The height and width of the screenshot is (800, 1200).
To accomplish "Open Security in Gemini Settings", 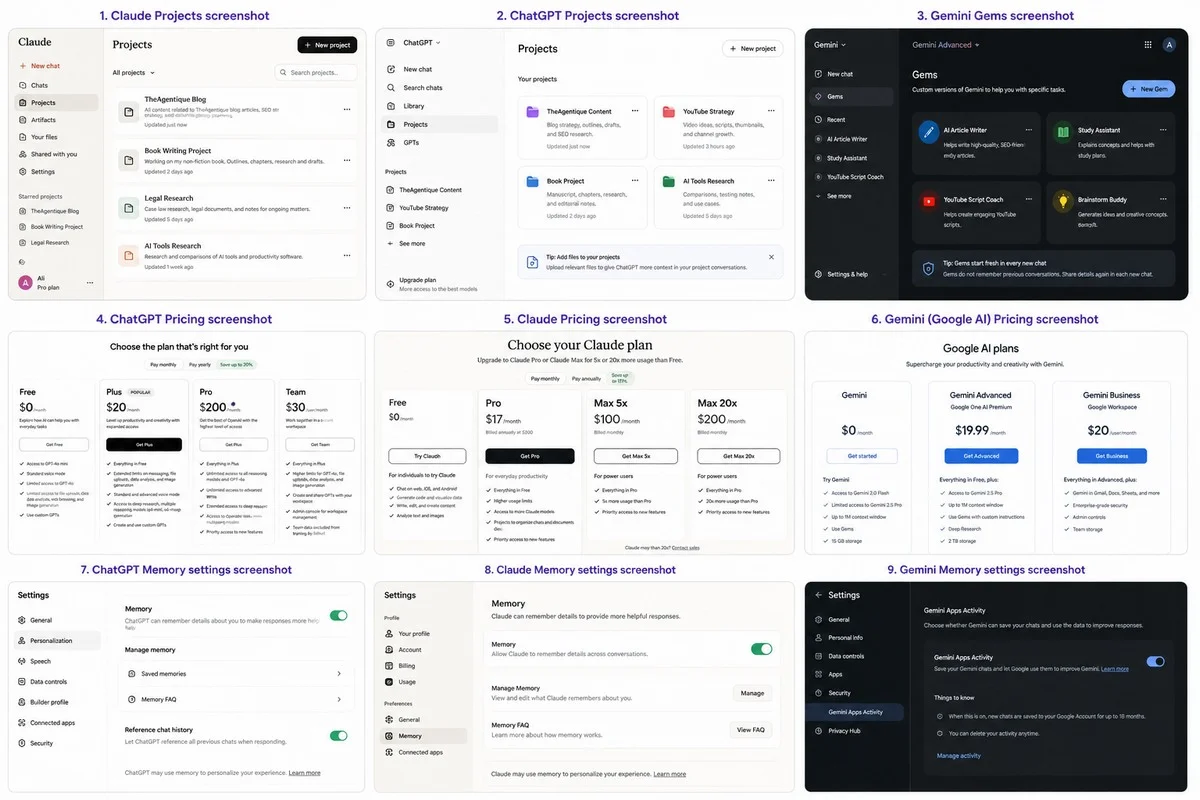I will (x=839, y=693).
